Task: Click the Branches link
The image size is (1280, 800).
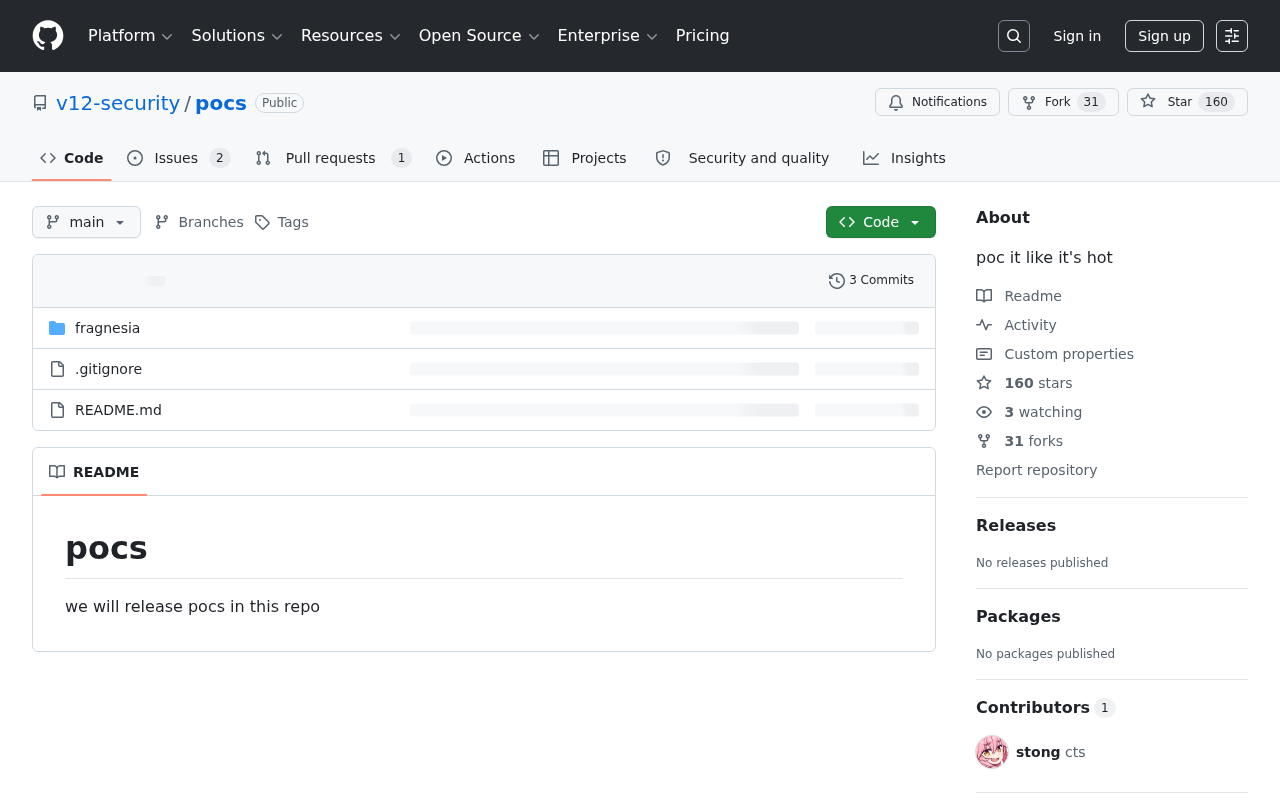Action: 199,222
